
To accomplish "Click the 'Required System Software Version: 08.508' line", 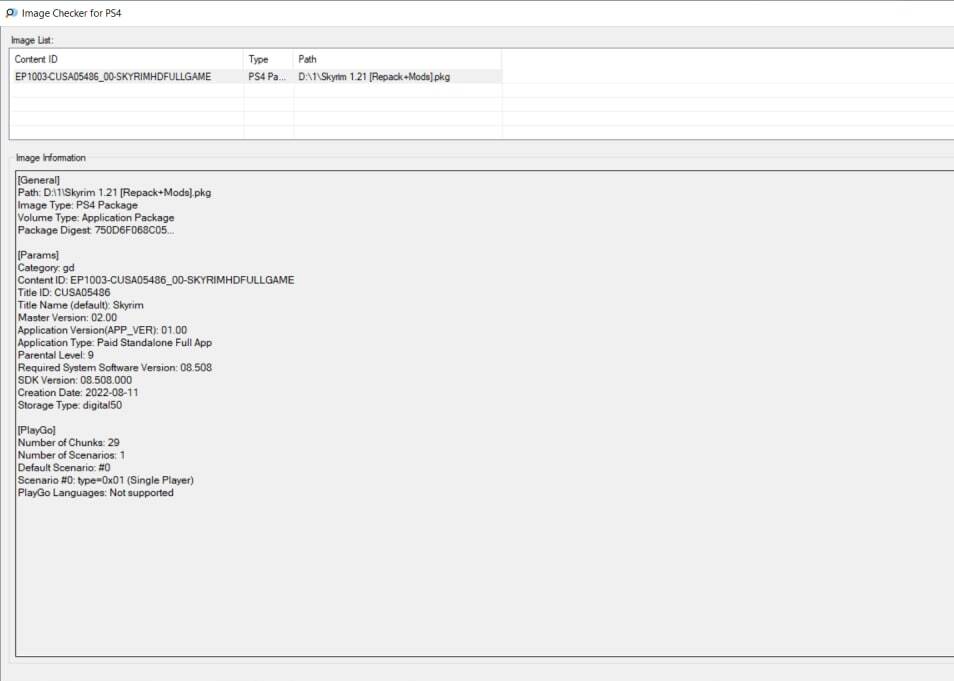I will (114, 368).
